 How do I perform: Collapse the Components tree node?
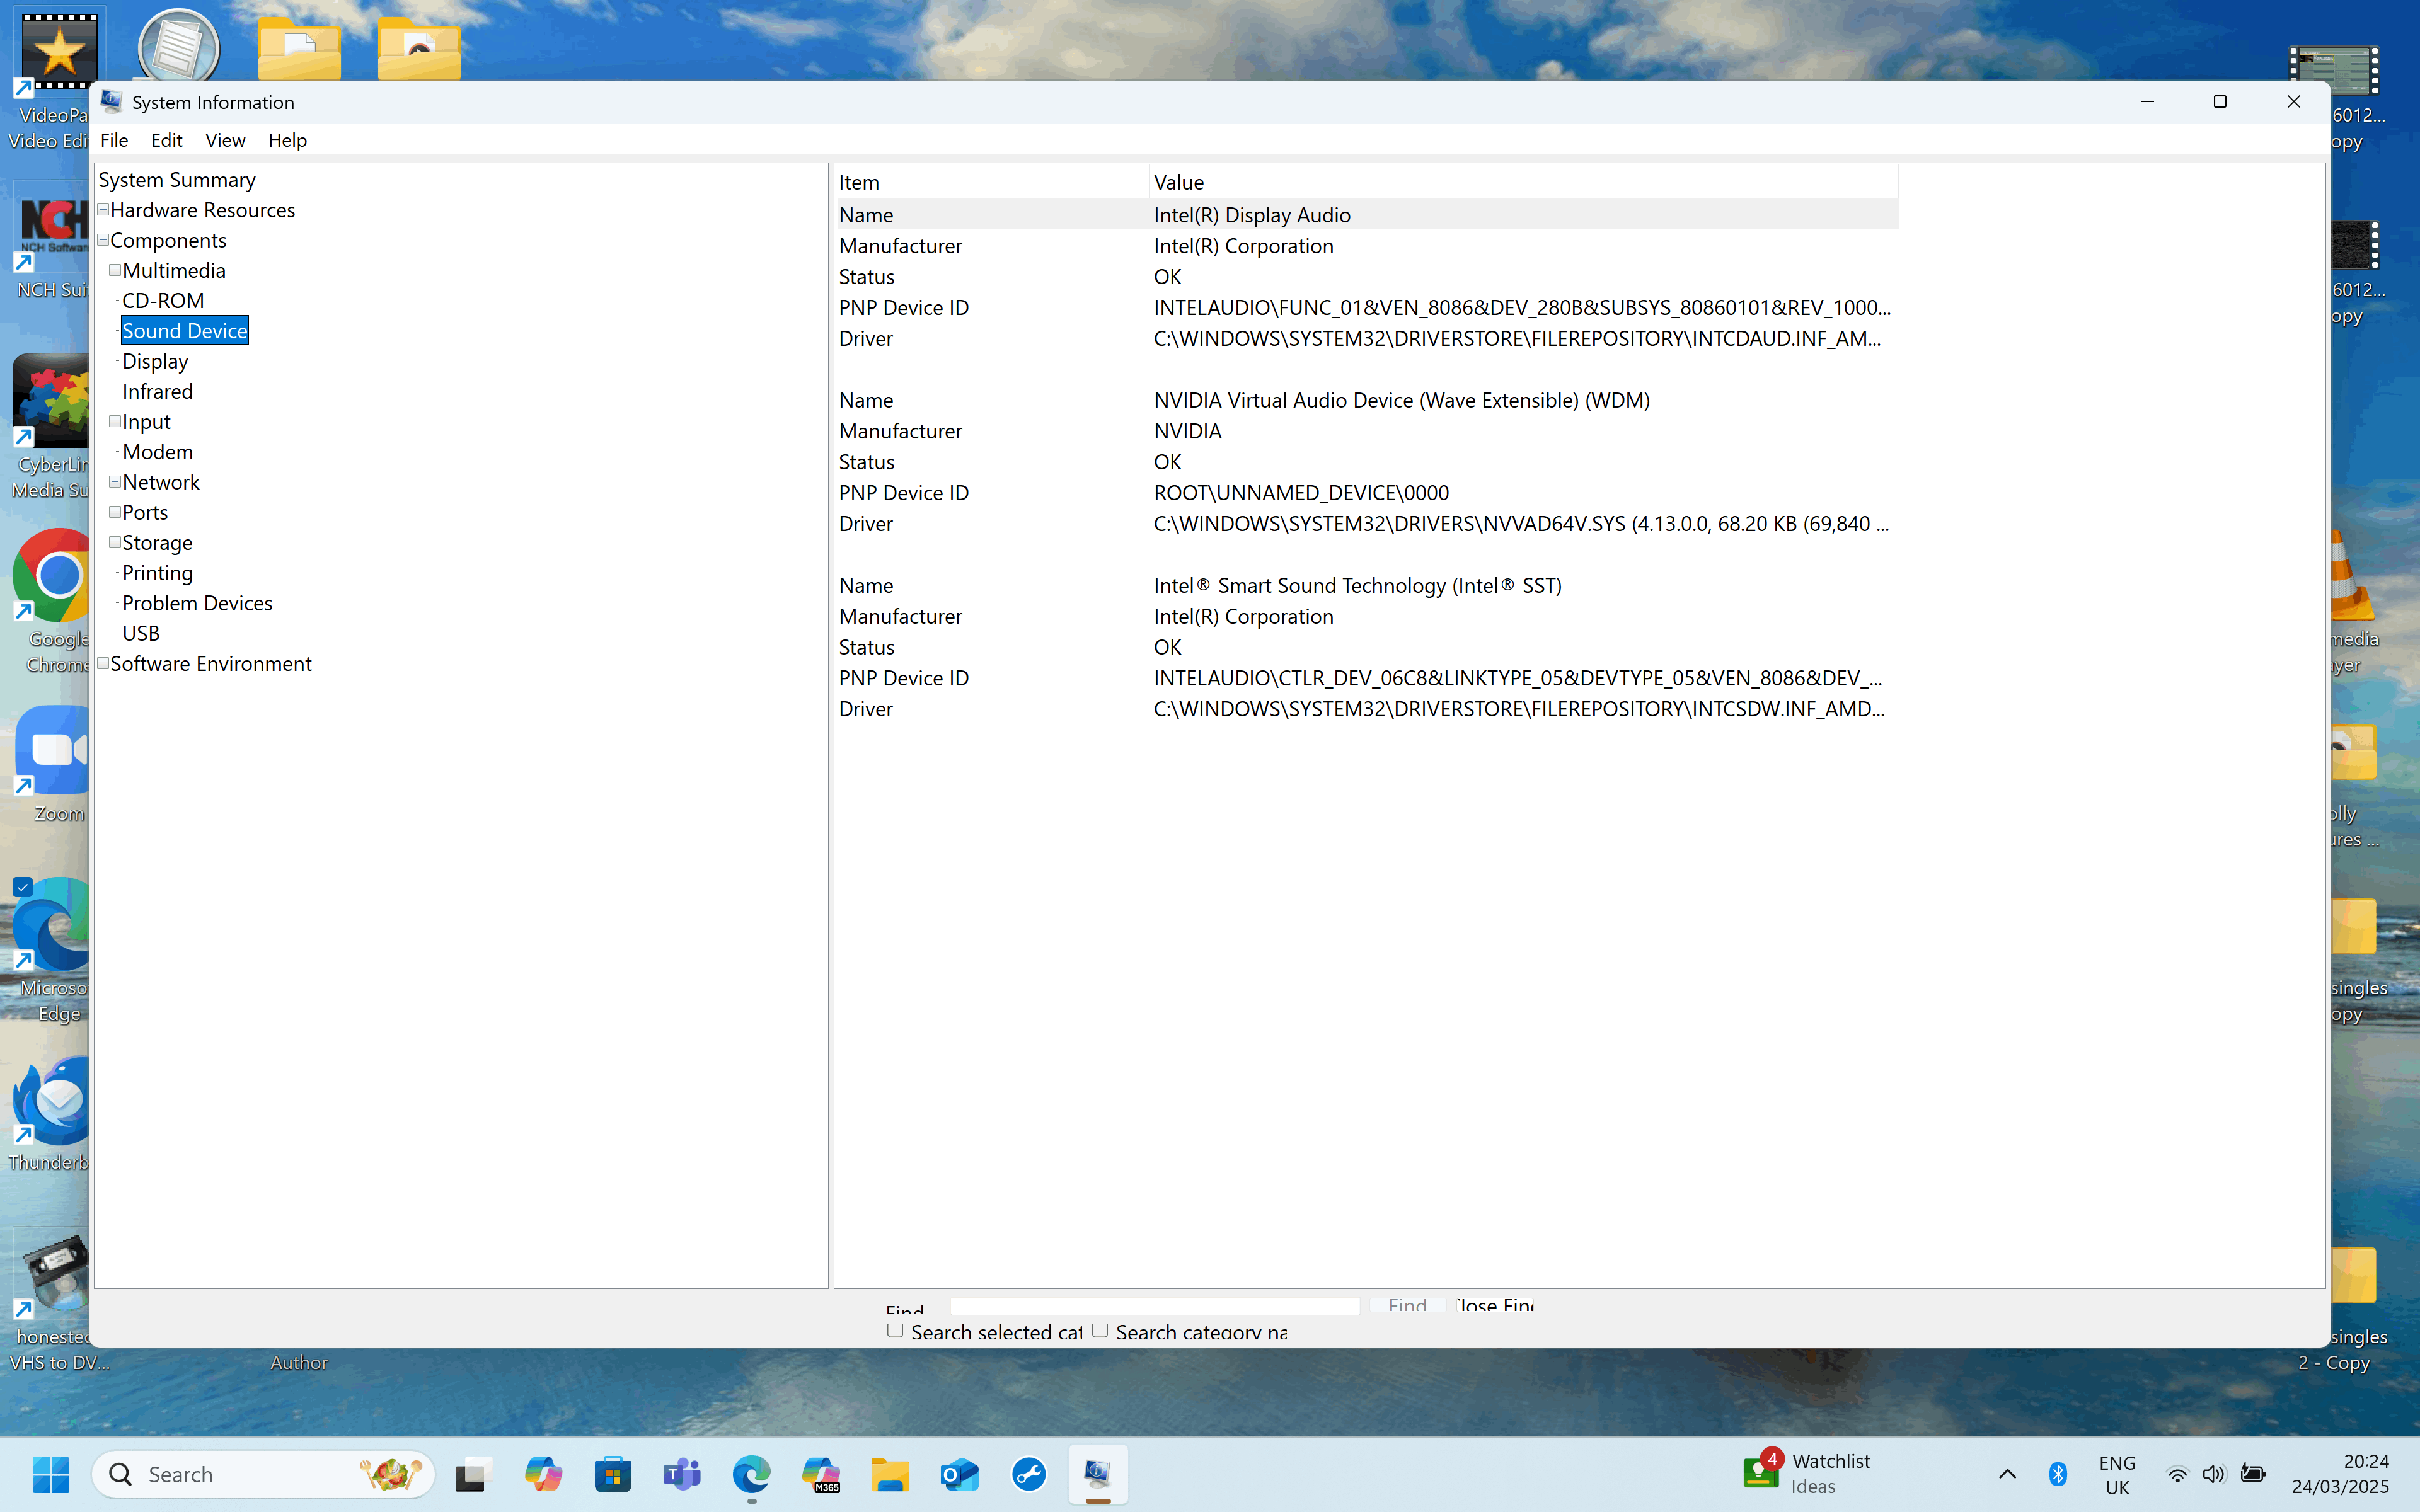103,240
